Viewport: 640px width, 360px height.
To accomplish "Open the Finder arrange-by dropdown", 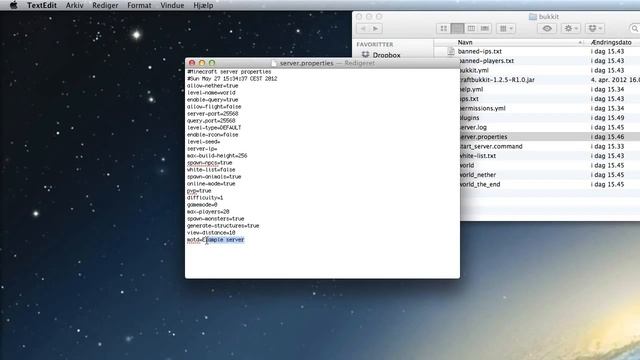I will tap(506, 29).
